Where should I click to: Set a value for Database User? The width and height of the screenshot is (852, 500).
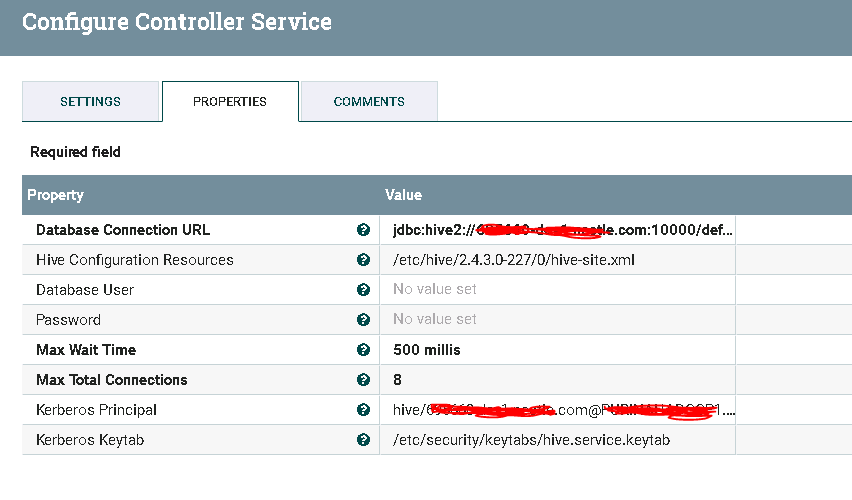435,290
